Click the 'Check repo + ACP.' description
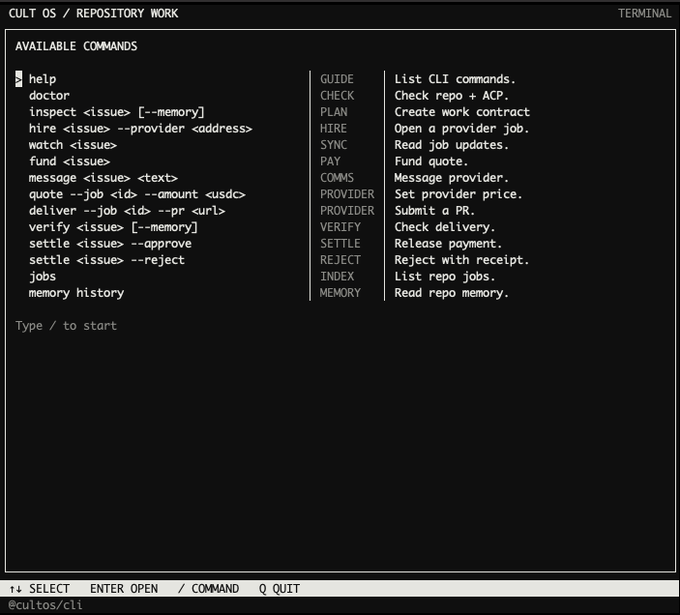The width and height of the screenshot is (680, 615). (451, 95)
